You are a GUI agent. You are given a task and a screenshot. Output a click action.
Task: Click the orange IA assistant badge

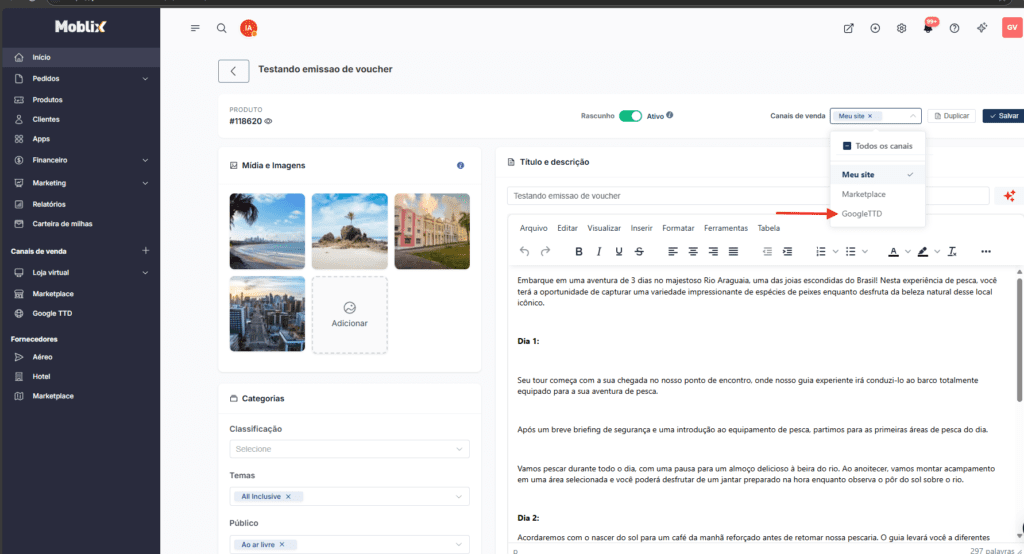click(x=248, y=28)
